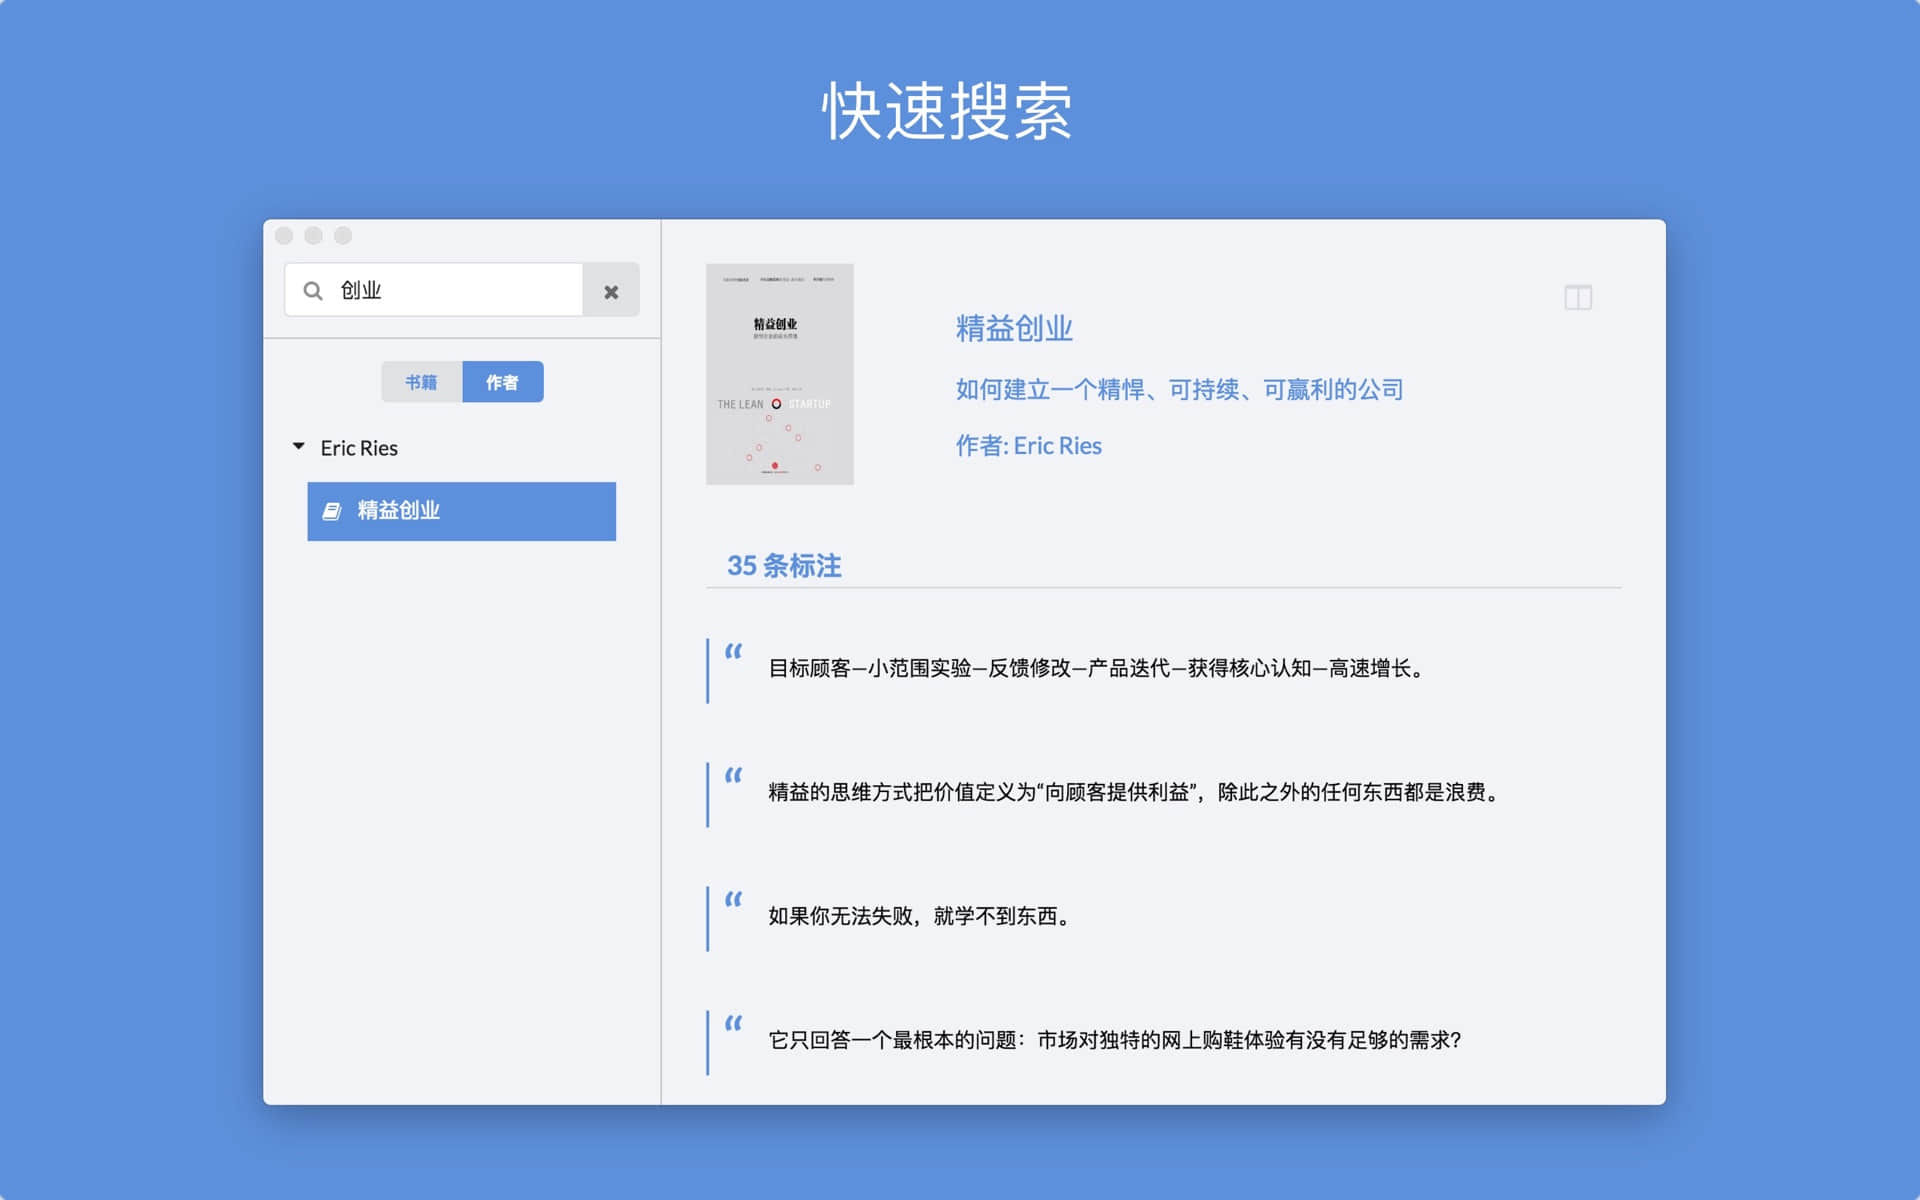The width and height of the screenshot is (1920, 1200).
Task: Select annotation starting with 如果你无法失败
Action: 920,916
